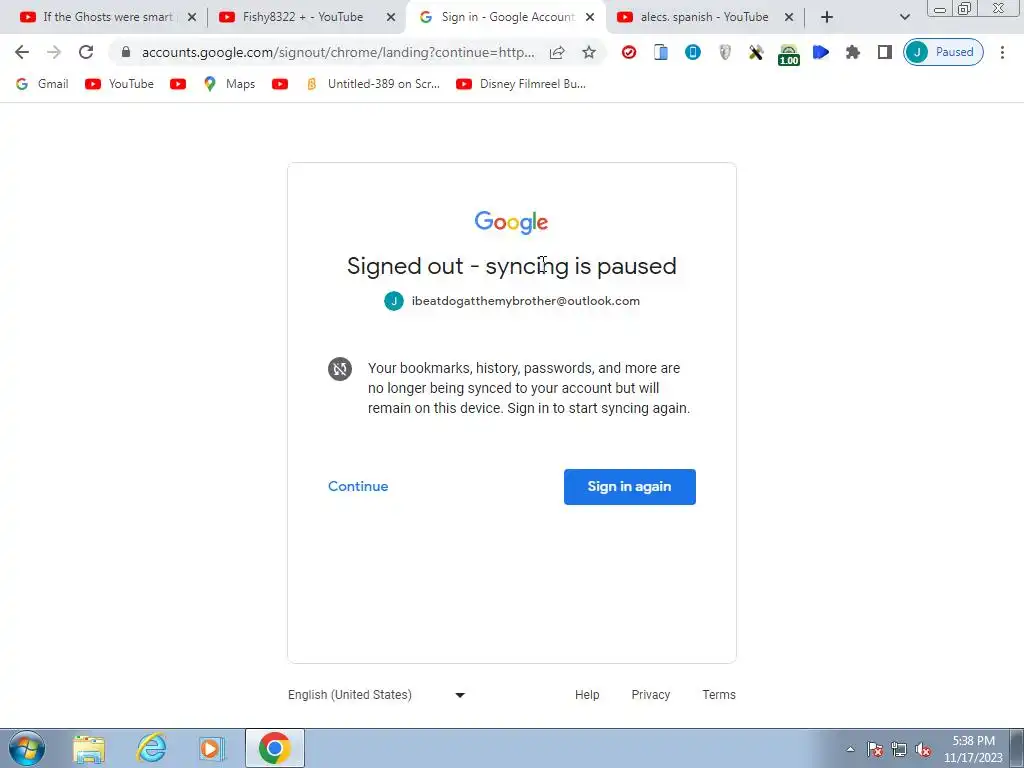Open the tab search chevron
The image size is (1024, 768).
904,17
